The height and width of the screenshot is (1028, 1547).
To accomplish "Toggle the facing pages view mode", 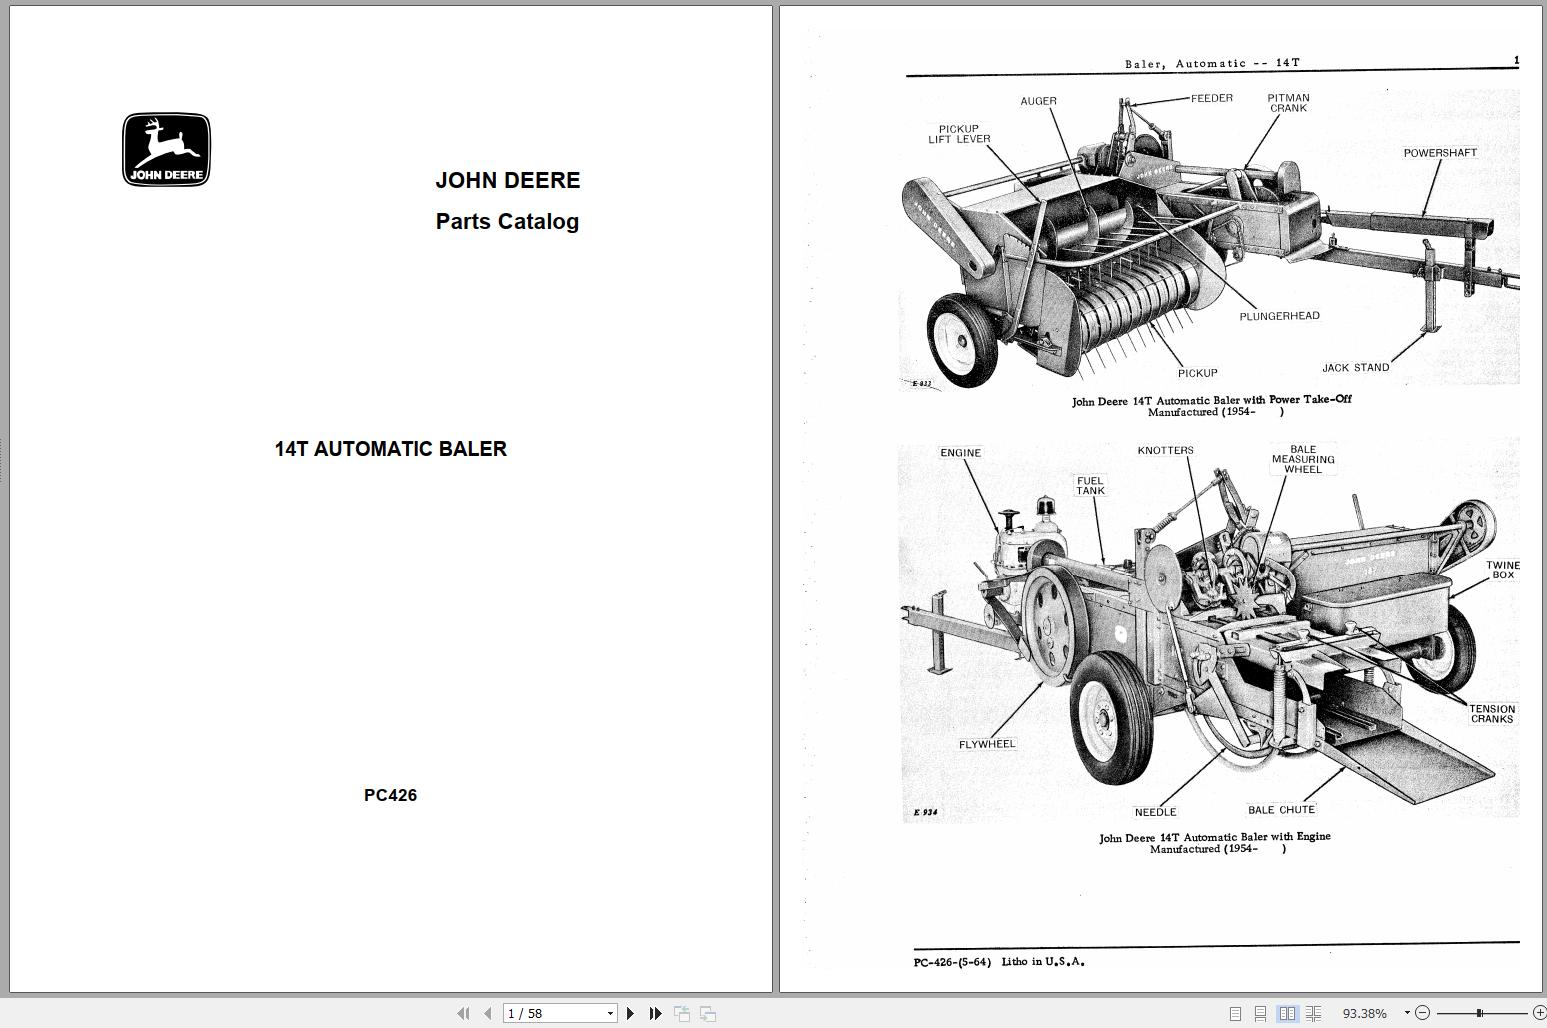I will 1289,1013.
